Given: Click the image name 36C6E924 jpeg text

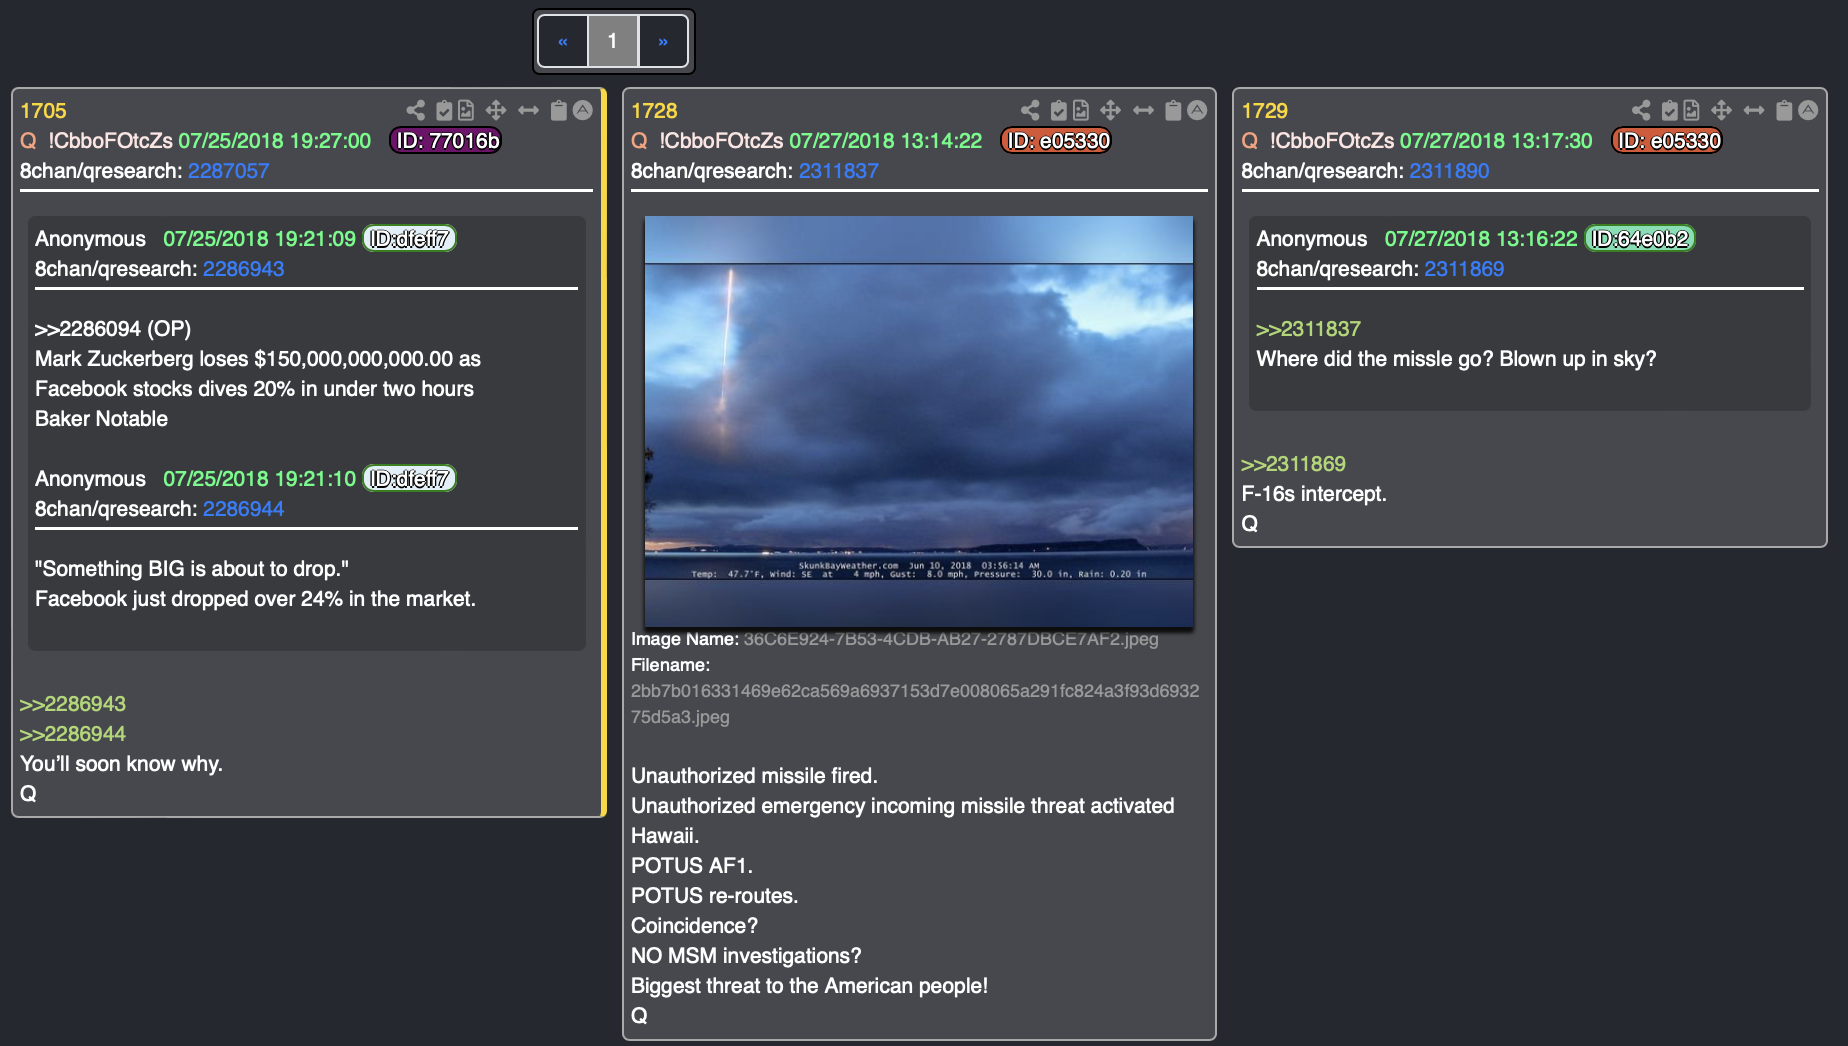Looking at the screenshot, I should click(x=951, y=639).
